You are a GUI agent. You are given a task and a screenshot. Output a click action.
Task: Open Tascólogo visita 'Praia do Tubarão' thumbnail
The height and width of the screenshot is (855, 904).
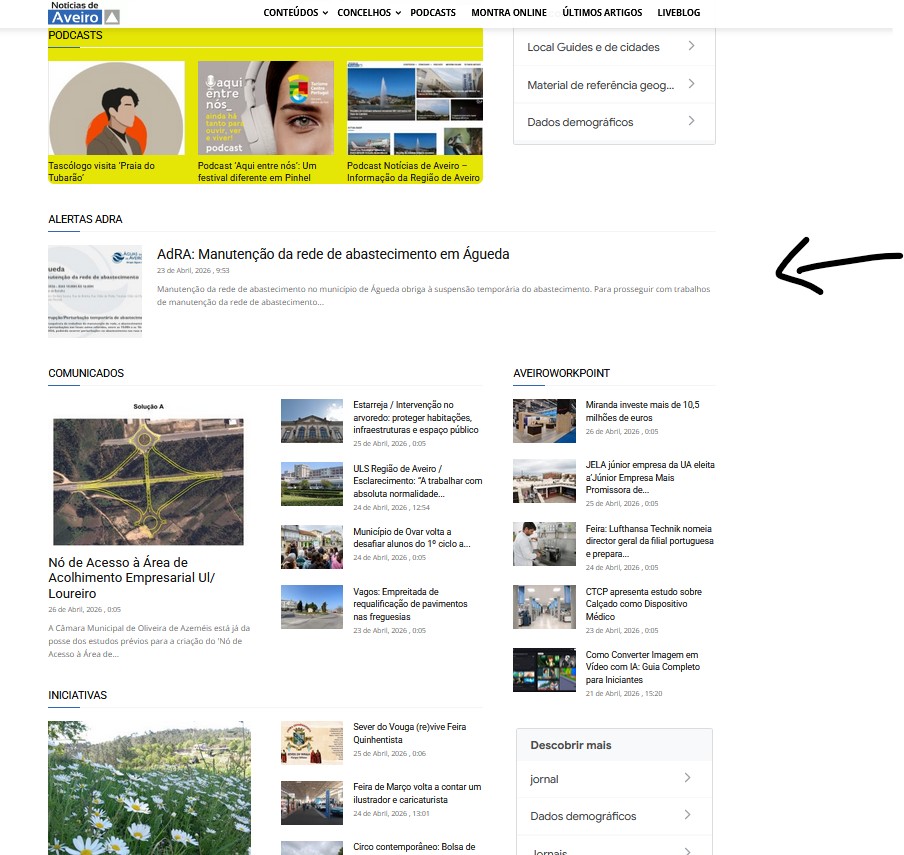[116, 108]
